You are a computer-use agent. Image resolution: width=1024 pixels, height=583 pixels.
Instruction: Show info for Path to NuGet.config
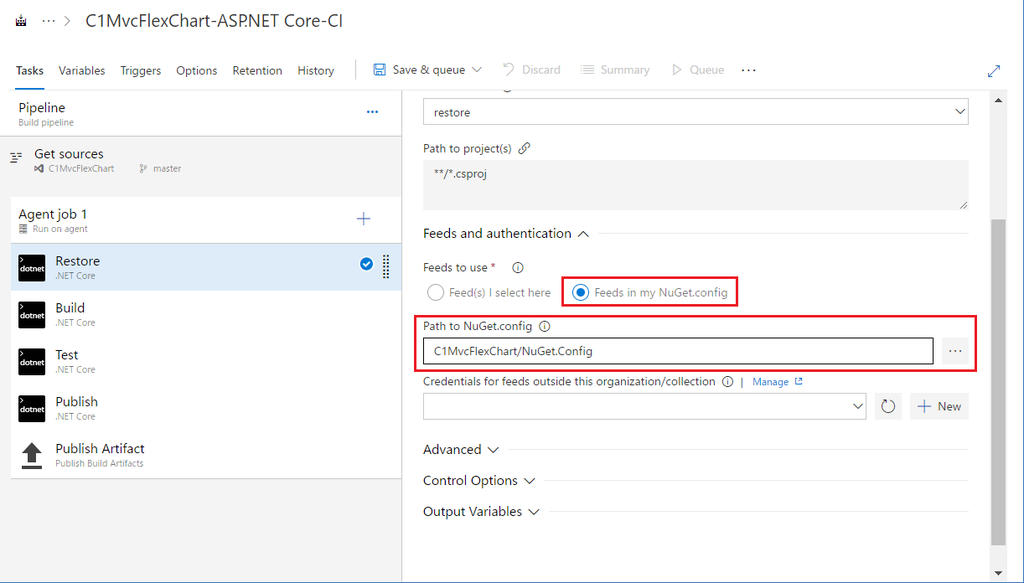(x=545, y=326)
